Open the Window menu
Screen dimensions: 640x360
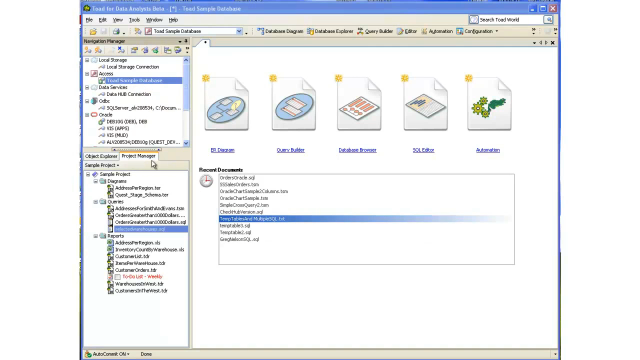(x=154, y=20)
